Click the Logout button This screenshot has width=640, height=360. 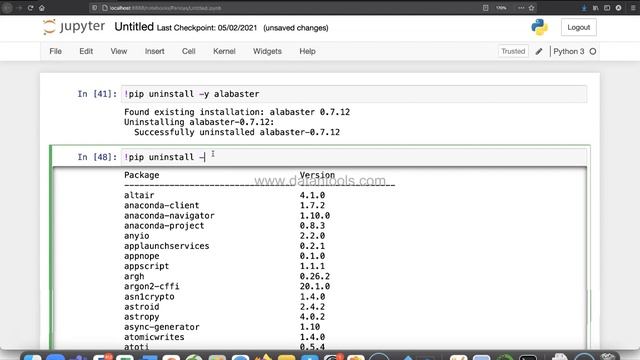[578, 27]
